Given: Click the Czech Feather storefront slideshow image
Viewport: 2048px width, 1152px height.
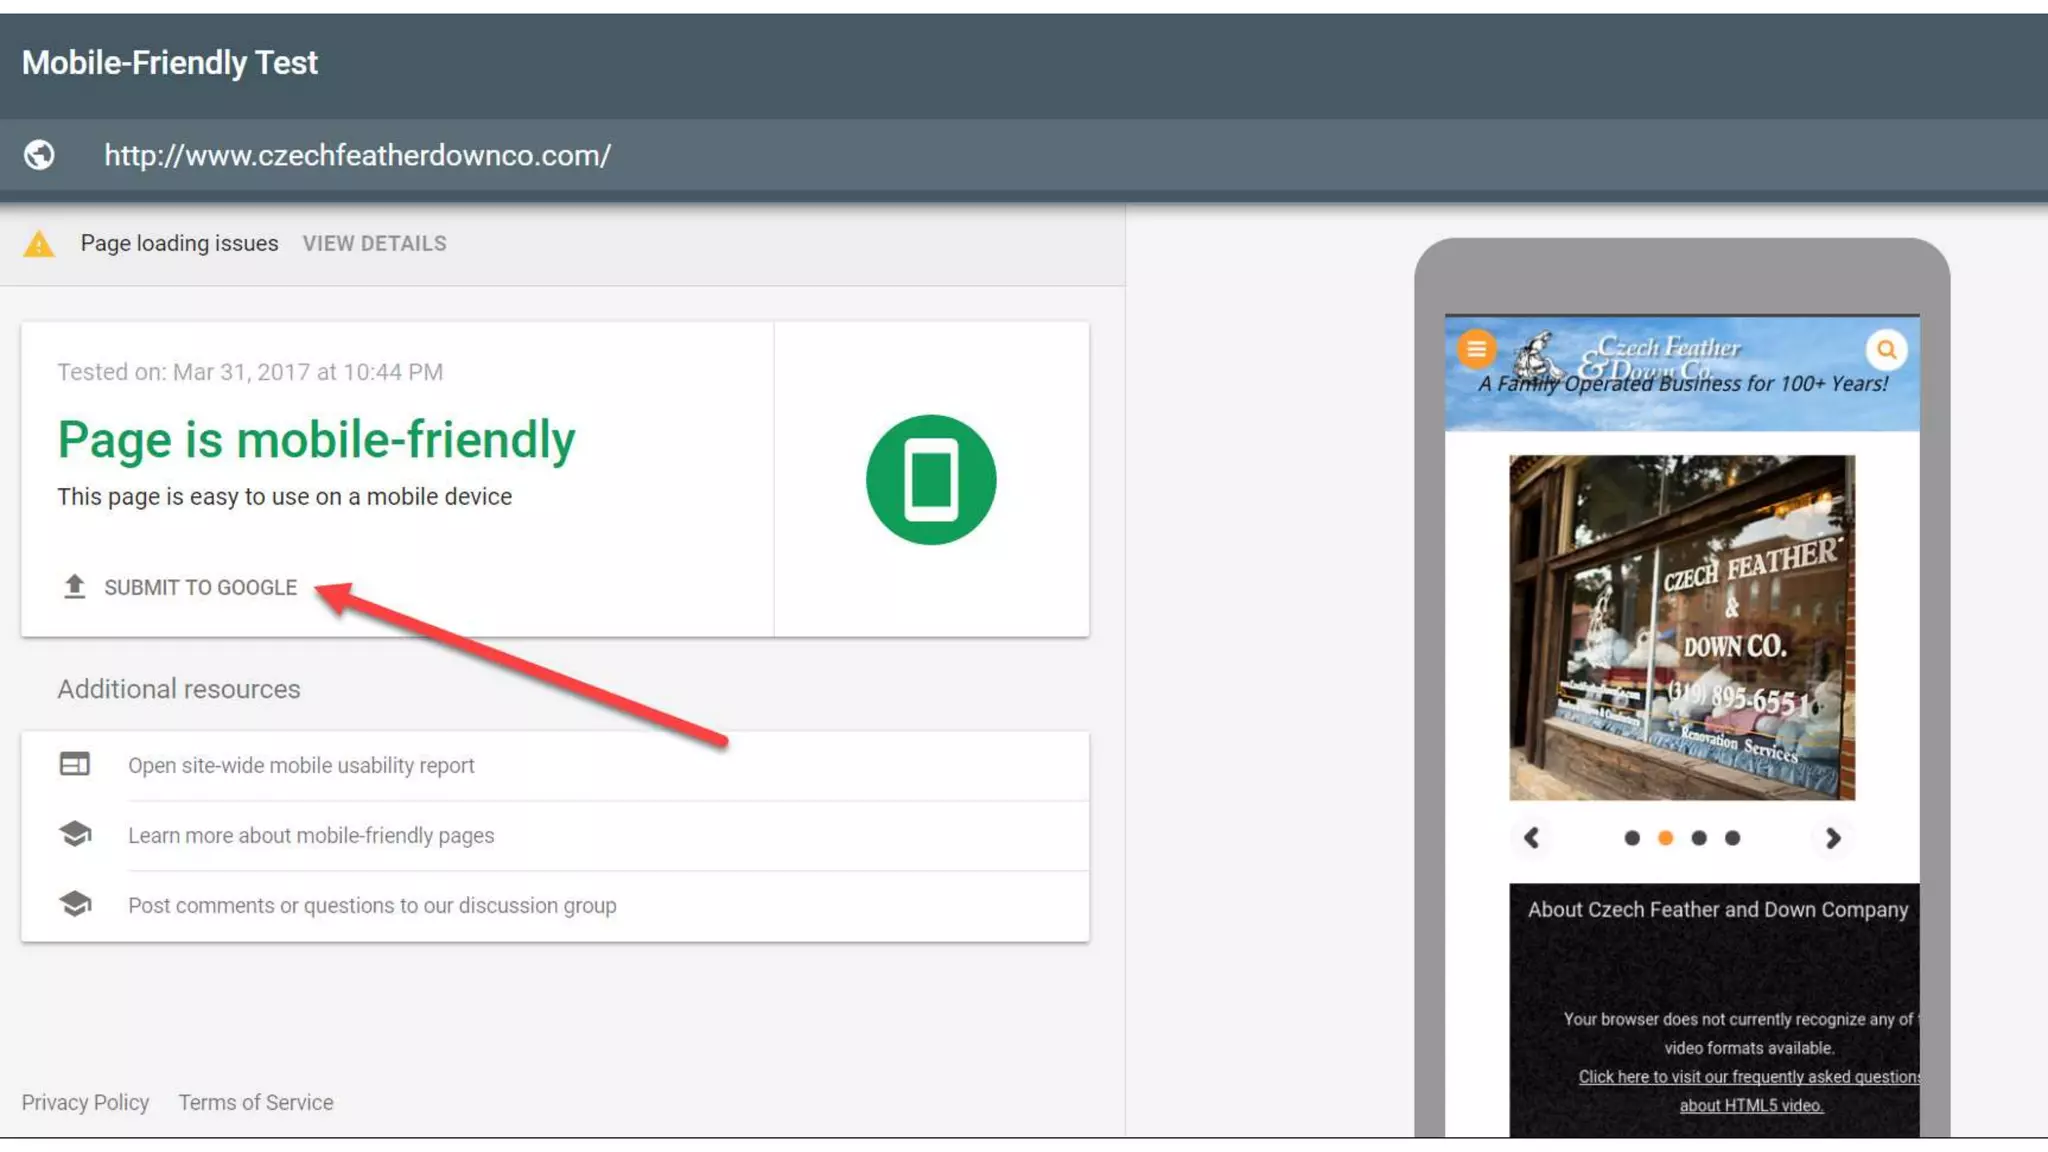Looking at the screenshot, I should pyautogui.click(x=1681, y=627).
